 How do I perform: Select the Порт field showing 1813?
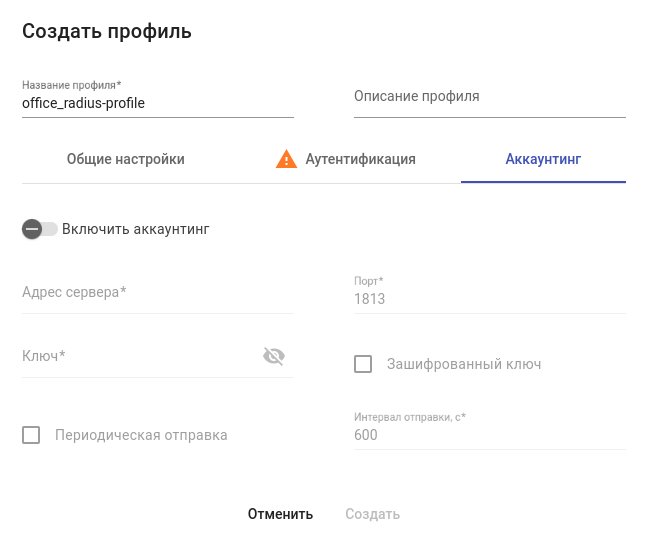tap(489, 299)
